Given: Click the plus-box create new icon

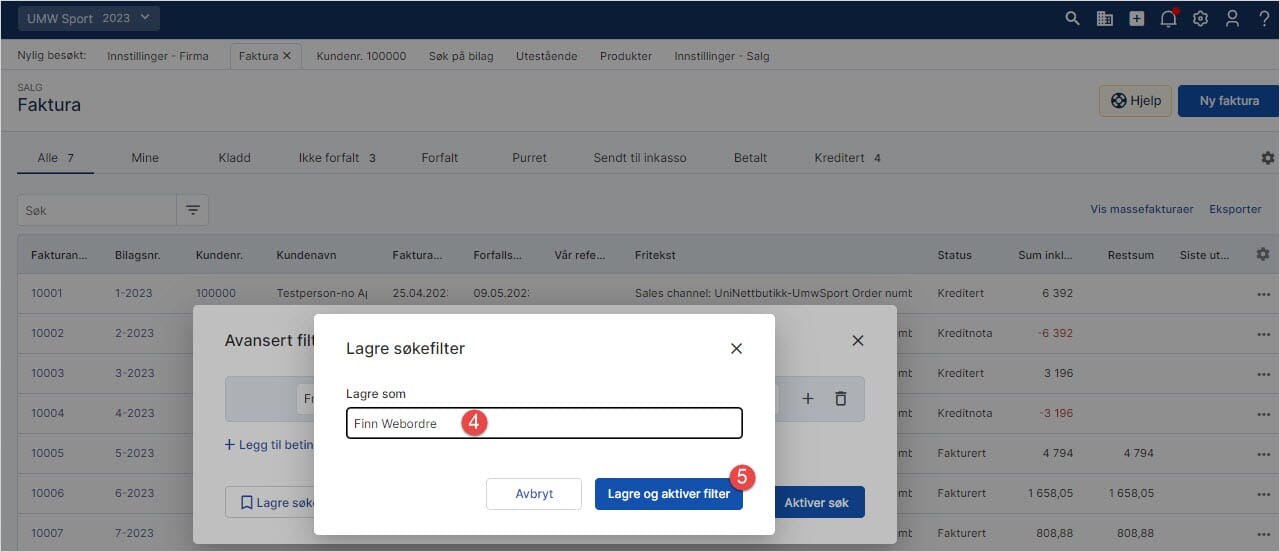Looking at the screenshot, I should 1137,18.
